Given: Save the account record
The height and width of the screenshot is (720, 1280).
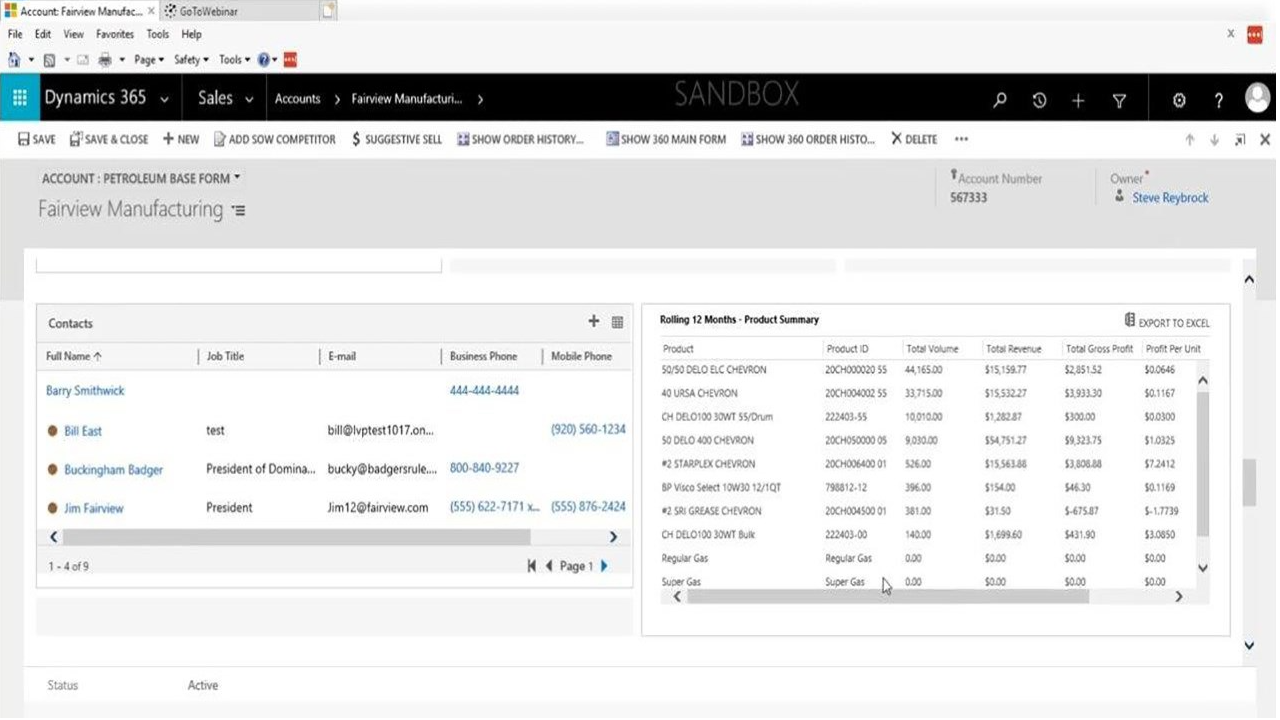Looking at the screenshot, I should click(x=37, y=139).
